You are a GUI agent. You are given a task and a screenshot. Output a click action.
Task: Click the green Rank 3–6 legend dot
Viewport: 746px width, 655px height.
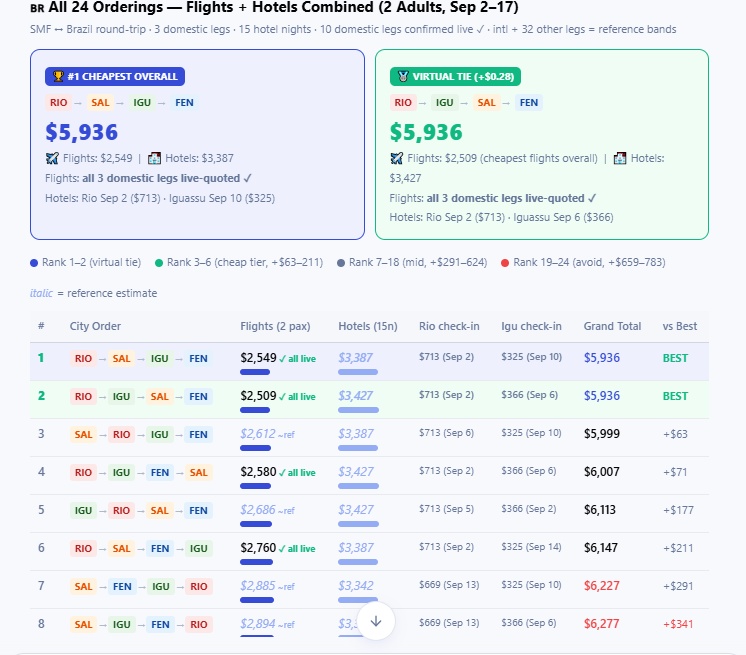(x=159, y=263)
